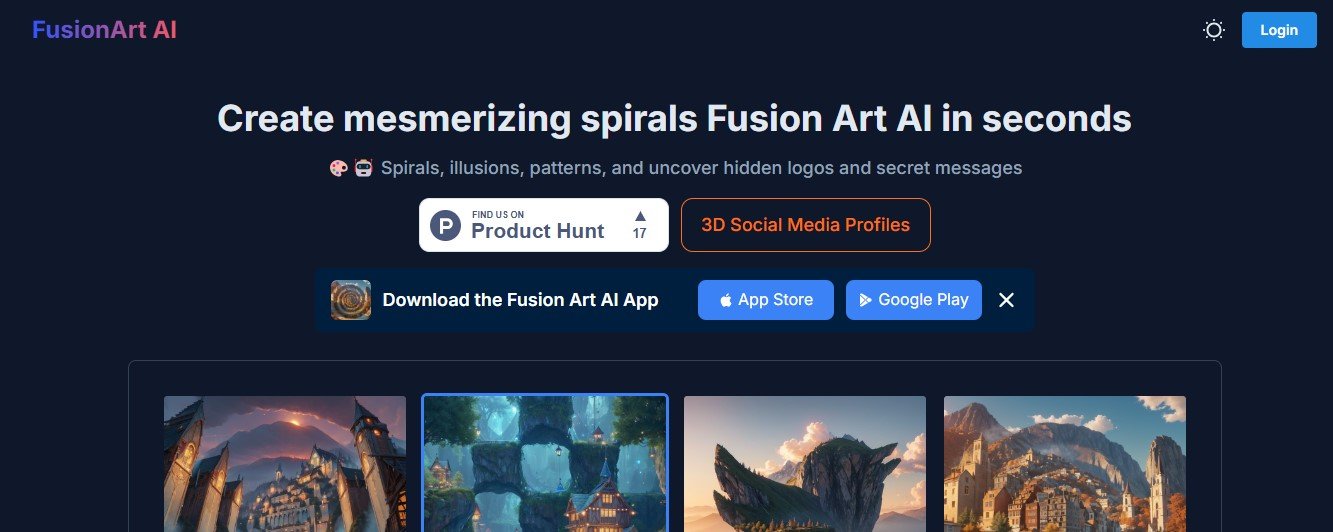Select the floating rock island thumbnail
The width and height of the screenshot is (1333, 532).
click(x=805, y=464)
